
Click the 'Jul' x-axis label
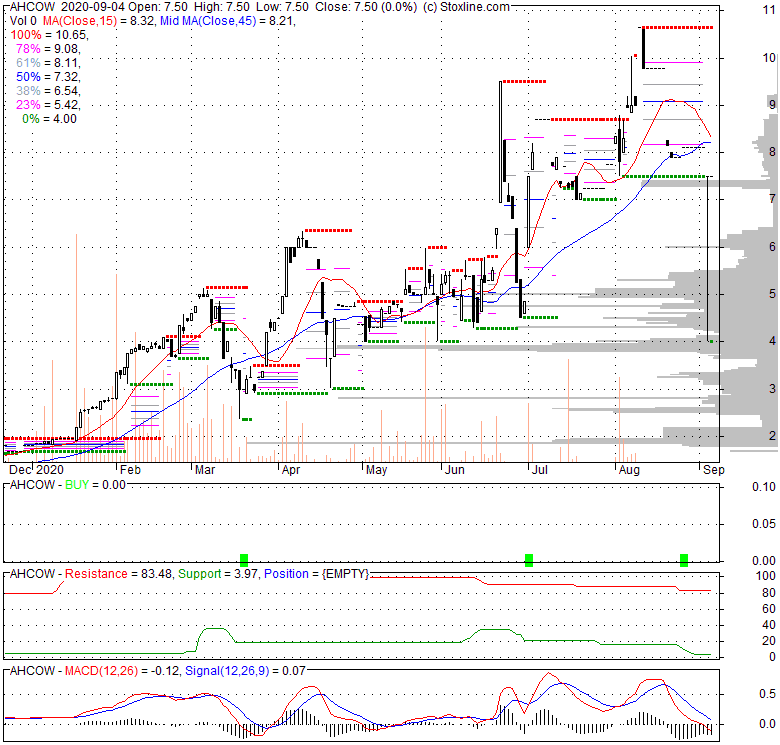(x=540, y=470)
